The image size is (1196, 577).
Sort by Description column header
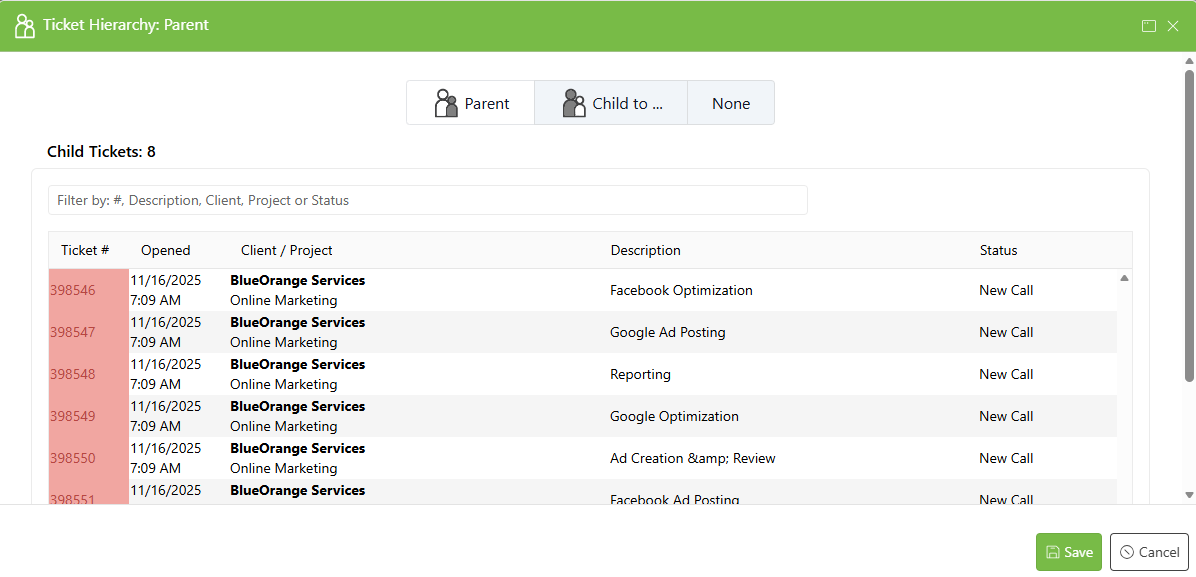[x=645, y=250]
